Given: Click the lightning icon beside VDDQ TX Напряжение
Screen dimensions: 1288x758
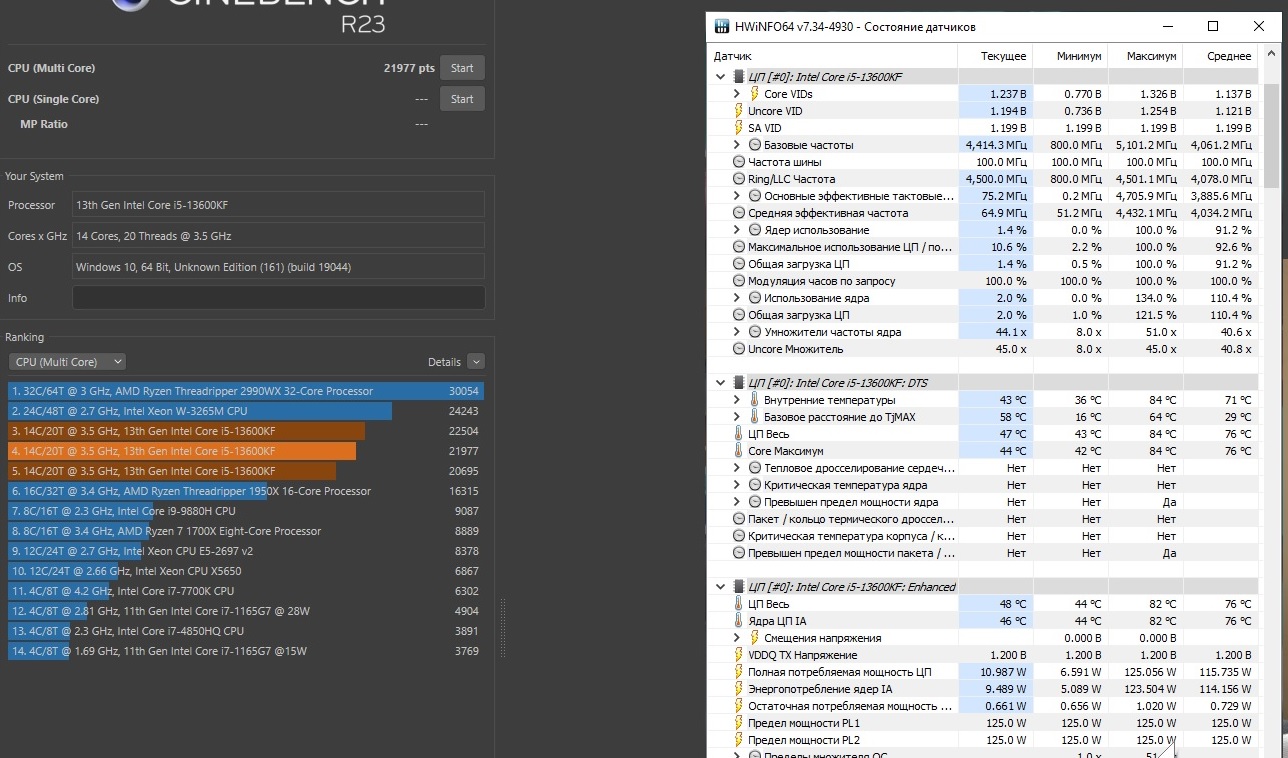Looking at the screenshot, I should (739, 655).
